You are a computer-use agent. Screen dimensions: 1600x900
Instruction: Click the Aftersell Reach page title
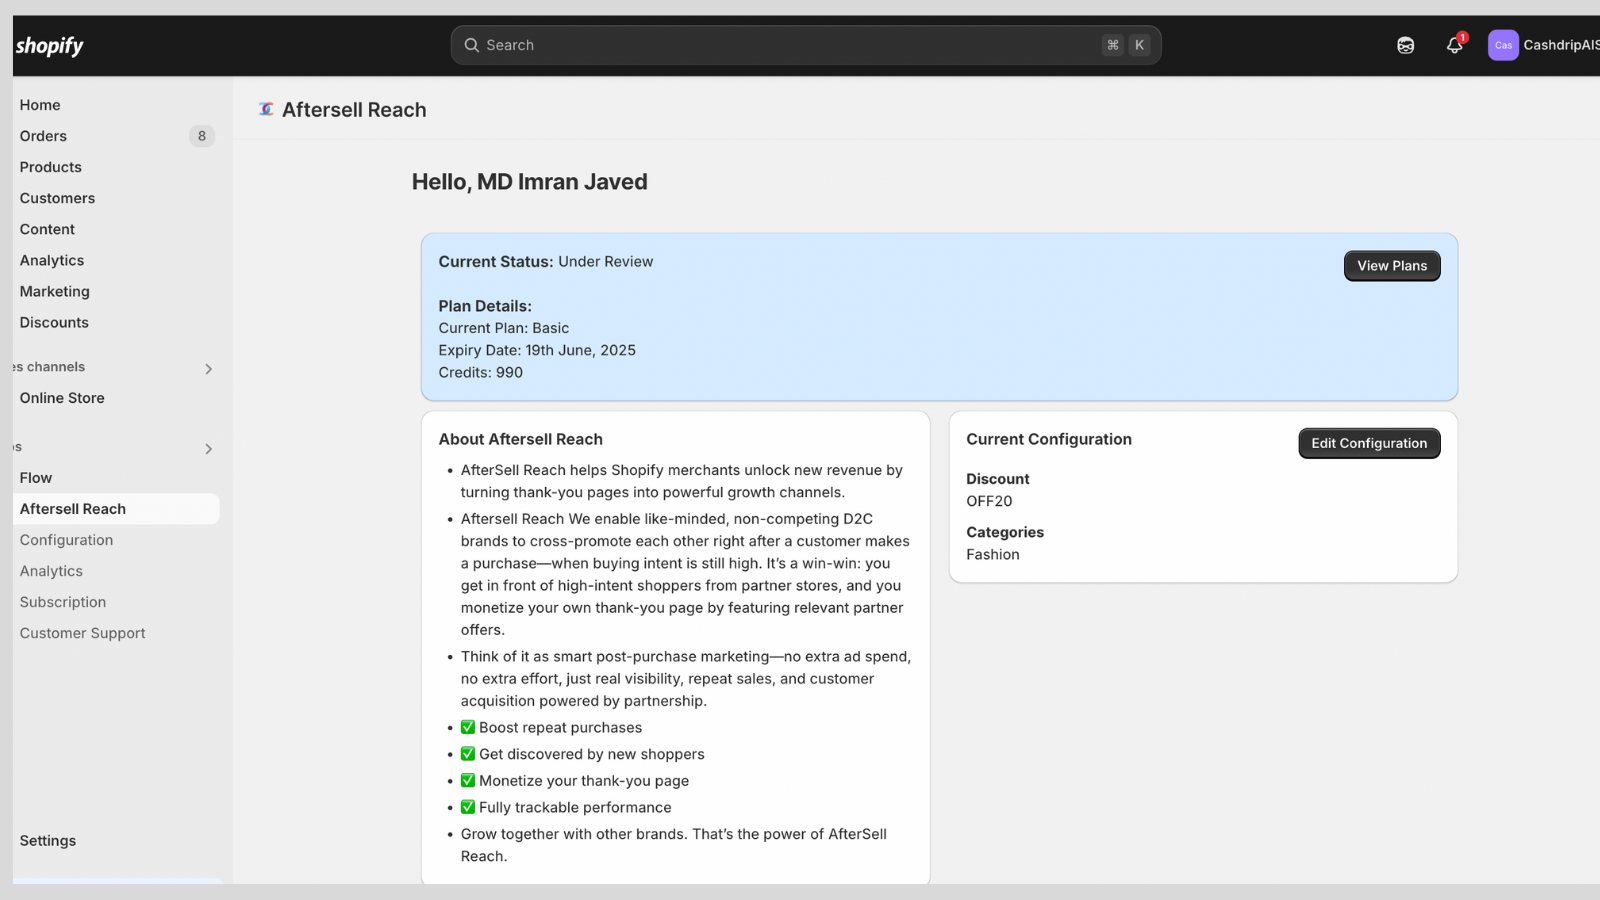coord(354,110)
